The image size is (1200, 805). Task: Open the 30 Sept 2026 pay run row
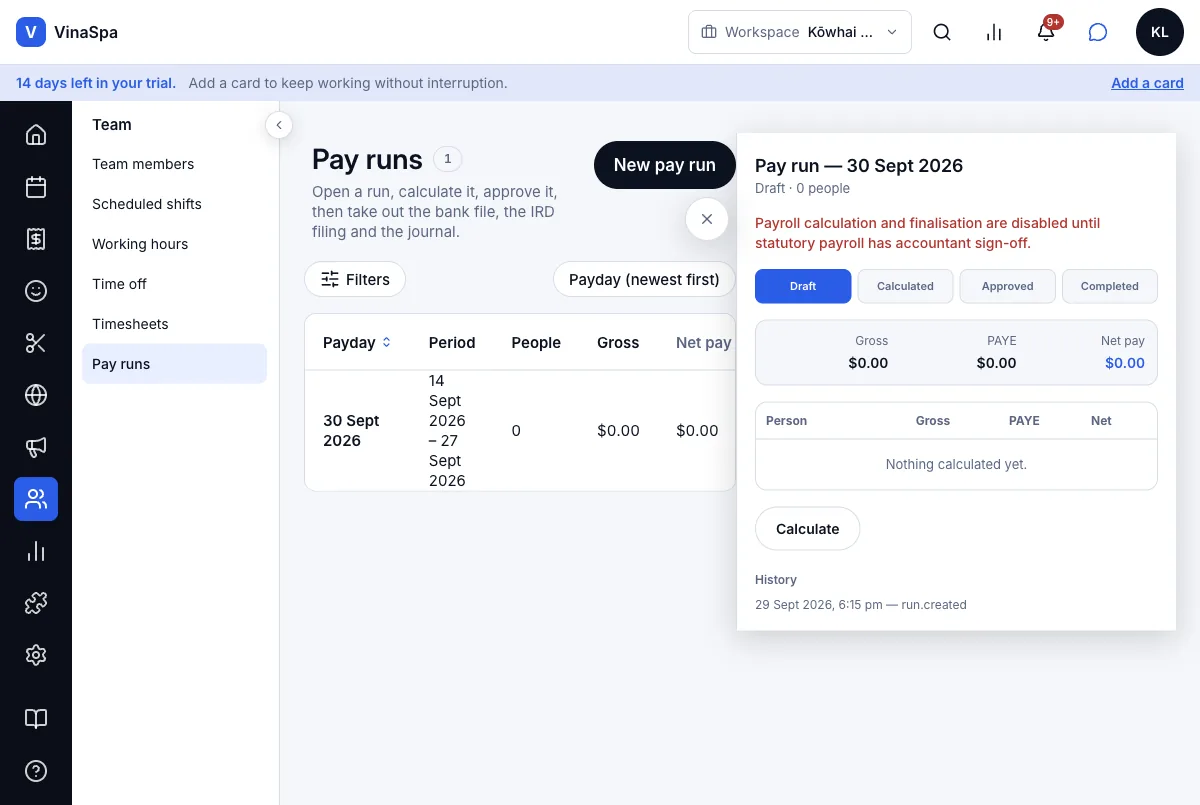coord(520,431)
